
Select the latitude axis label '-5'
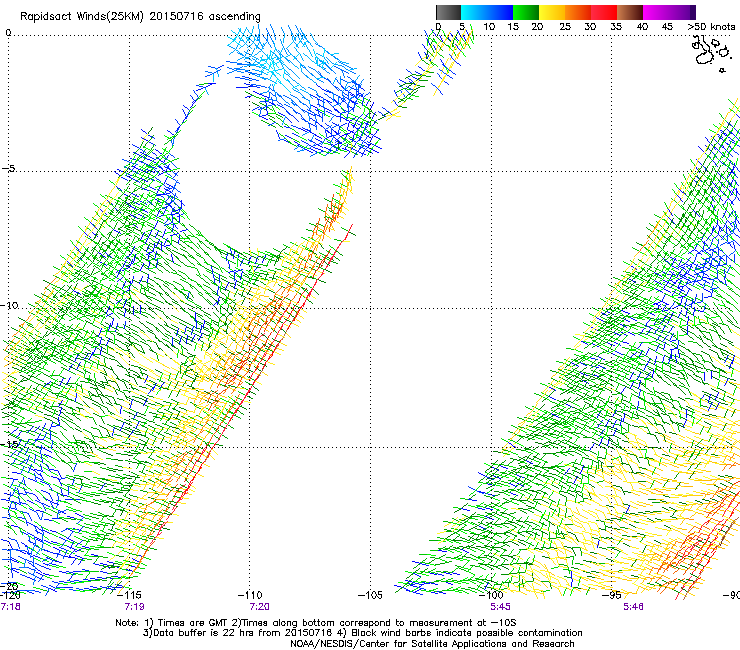(x=9, y=169)
